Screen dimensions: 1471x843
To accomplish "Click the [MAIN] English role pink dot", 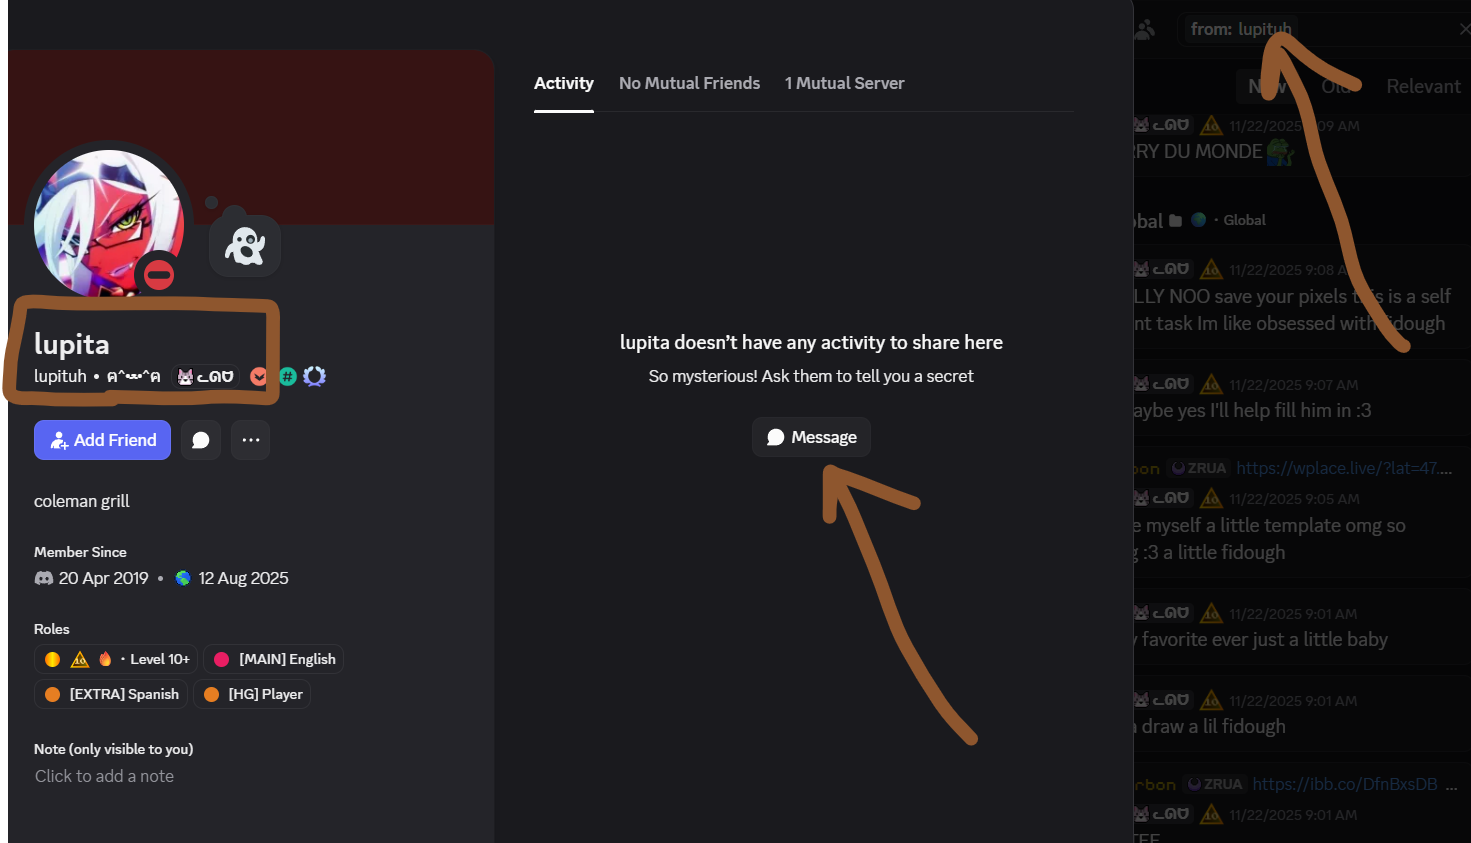I will (222, 659).
